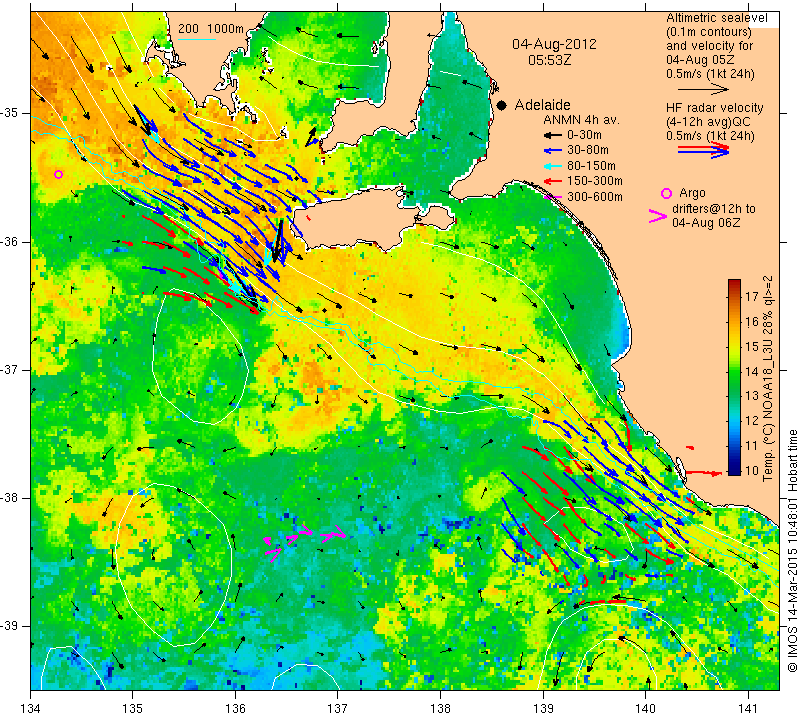Click the blue 30-80m legend arrow
The image size is (800, 720).
point(553,151)
